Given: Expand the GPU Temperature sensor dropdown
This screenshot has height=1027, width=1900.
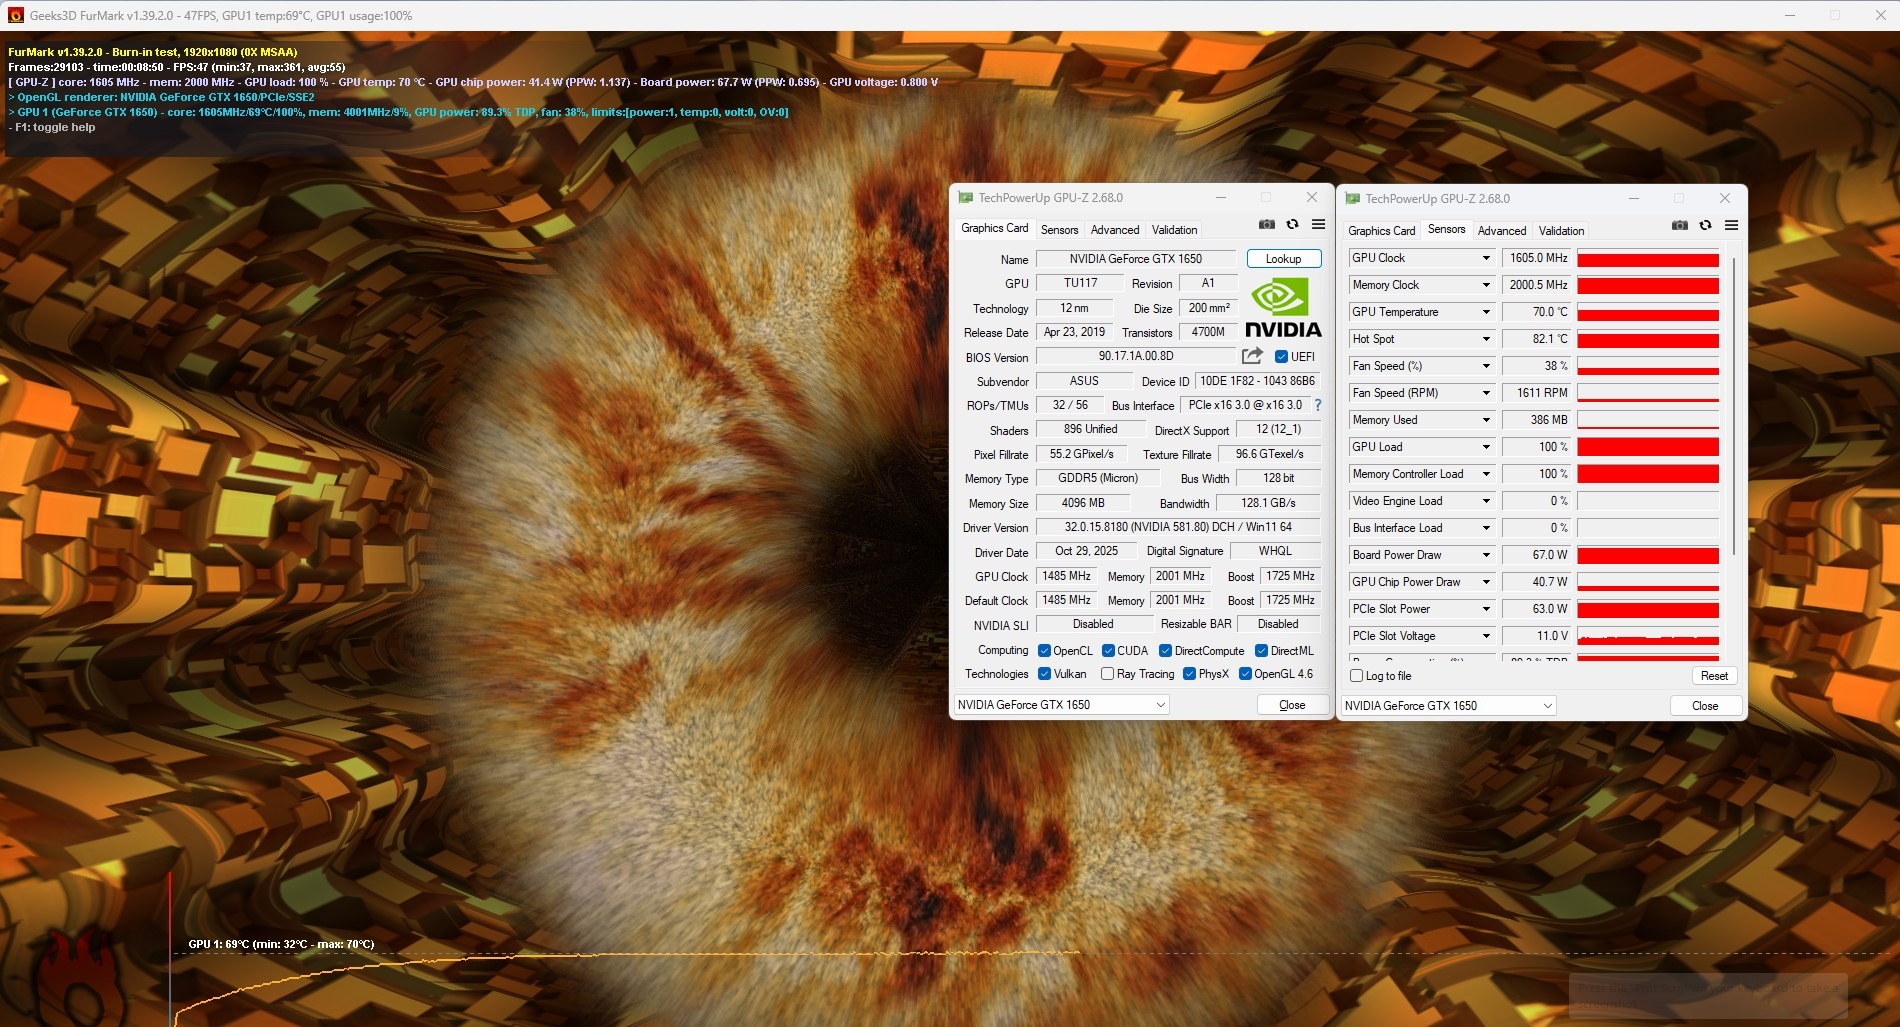Looking at the screenshot, I should [1486, 312].
